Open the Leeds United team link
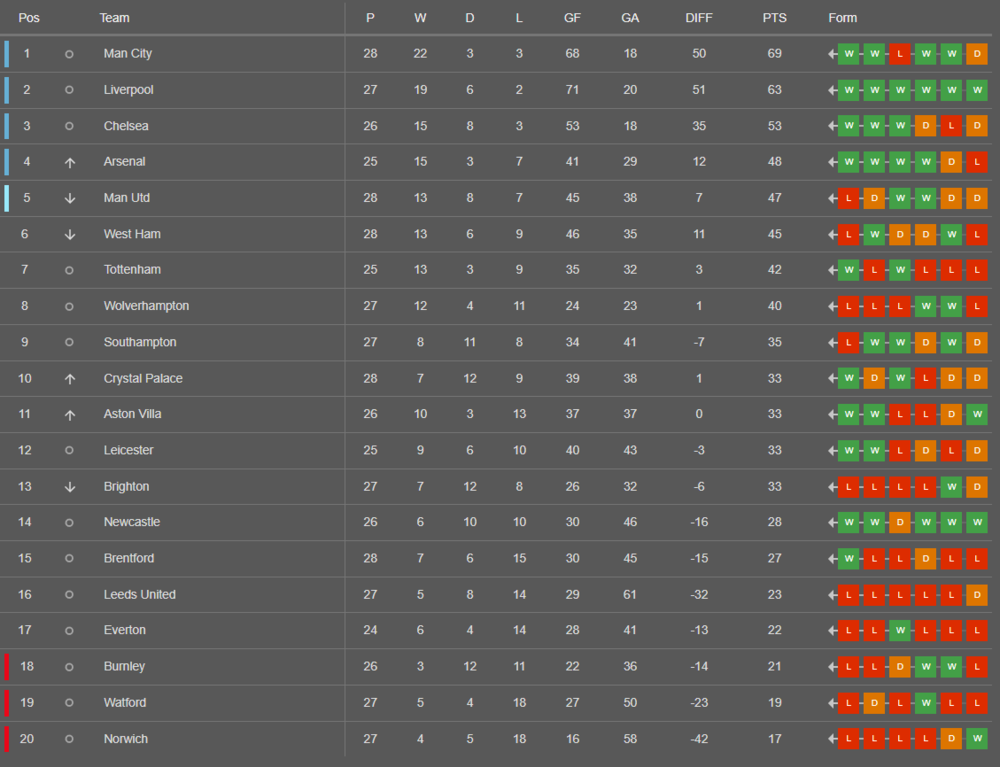This screenshot has height=767, width=1000. (x=140, y=595)
